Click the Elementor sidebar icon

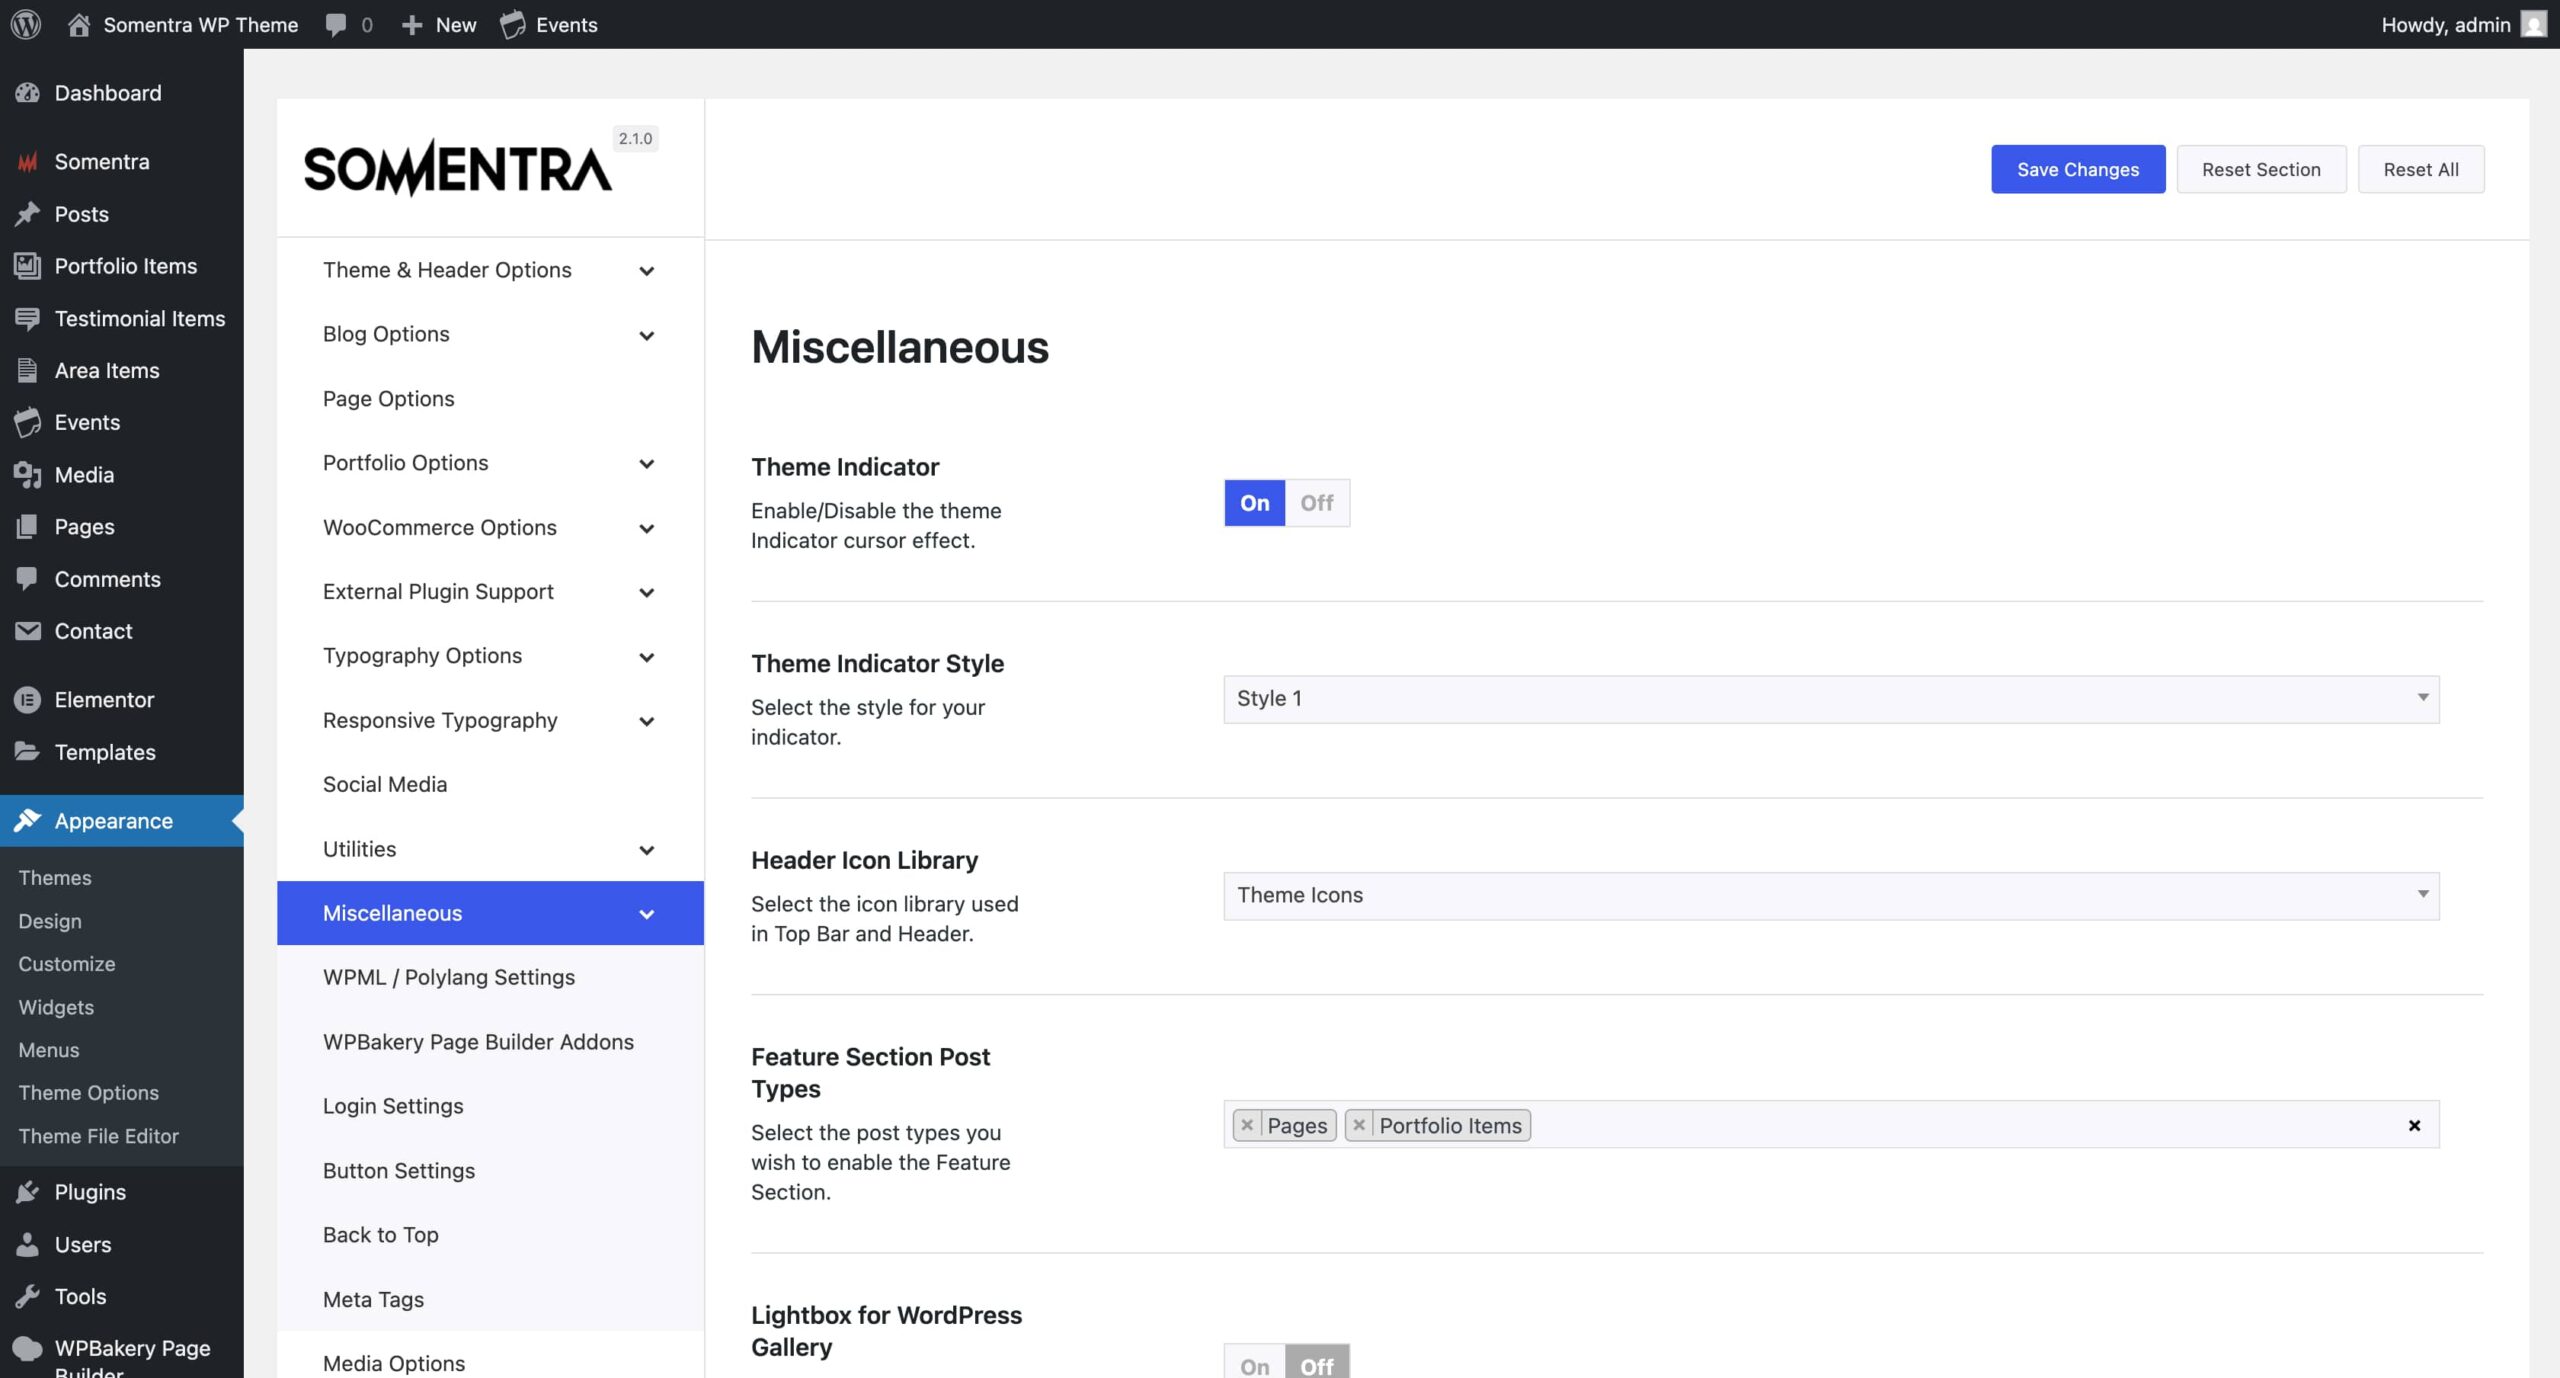(28, 700)
